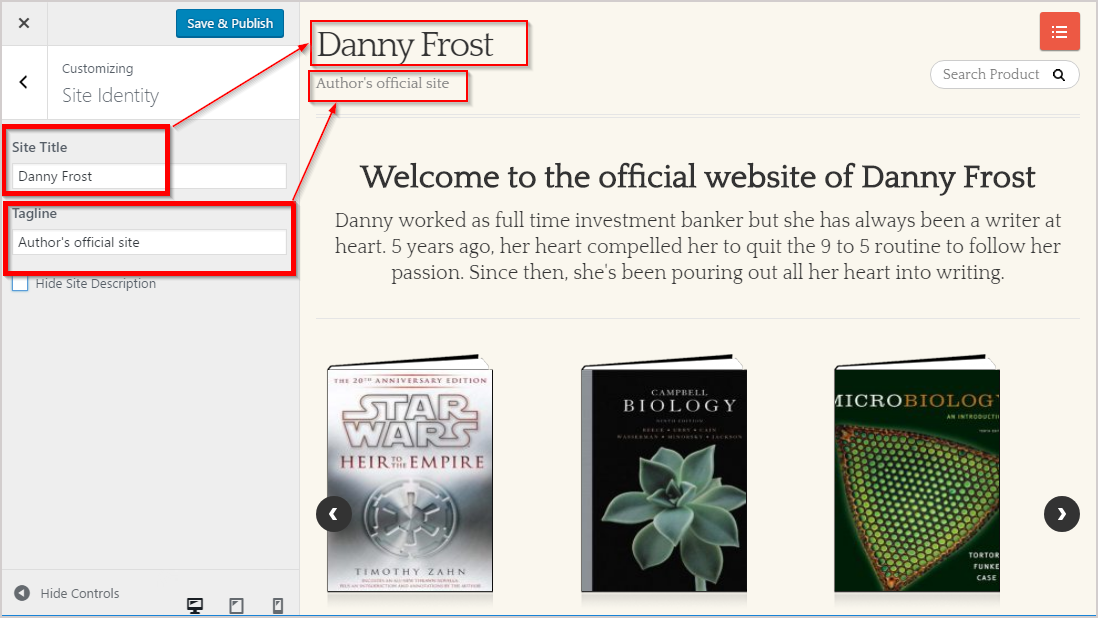The height and width of the screenshot is (618, 1098).
Task: Click the Welcome to the official website heading
Action: point(697,177)
